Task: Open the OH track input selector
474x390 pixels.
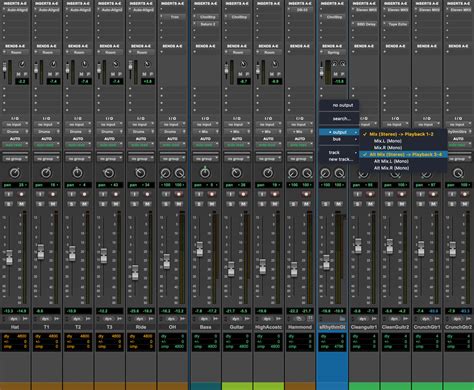Action: pyautogui.click(x=172, y=124)
